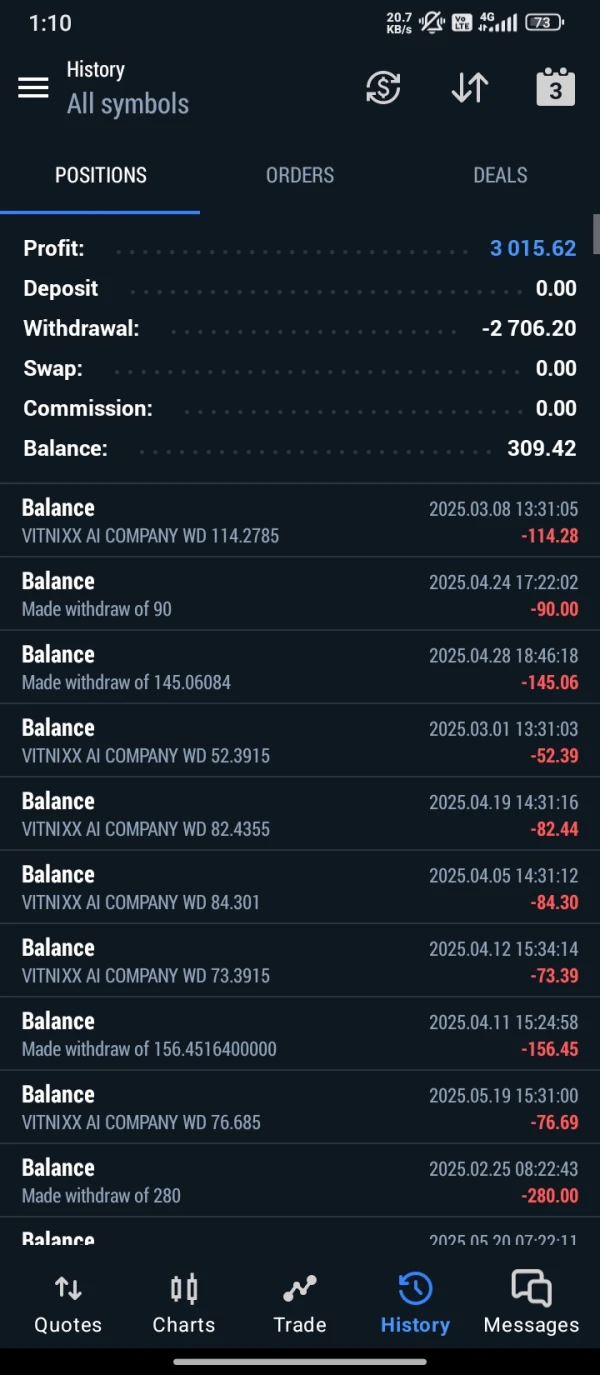Select the POSITIONS tab
600x1375 pixels.
pos(100,175)
